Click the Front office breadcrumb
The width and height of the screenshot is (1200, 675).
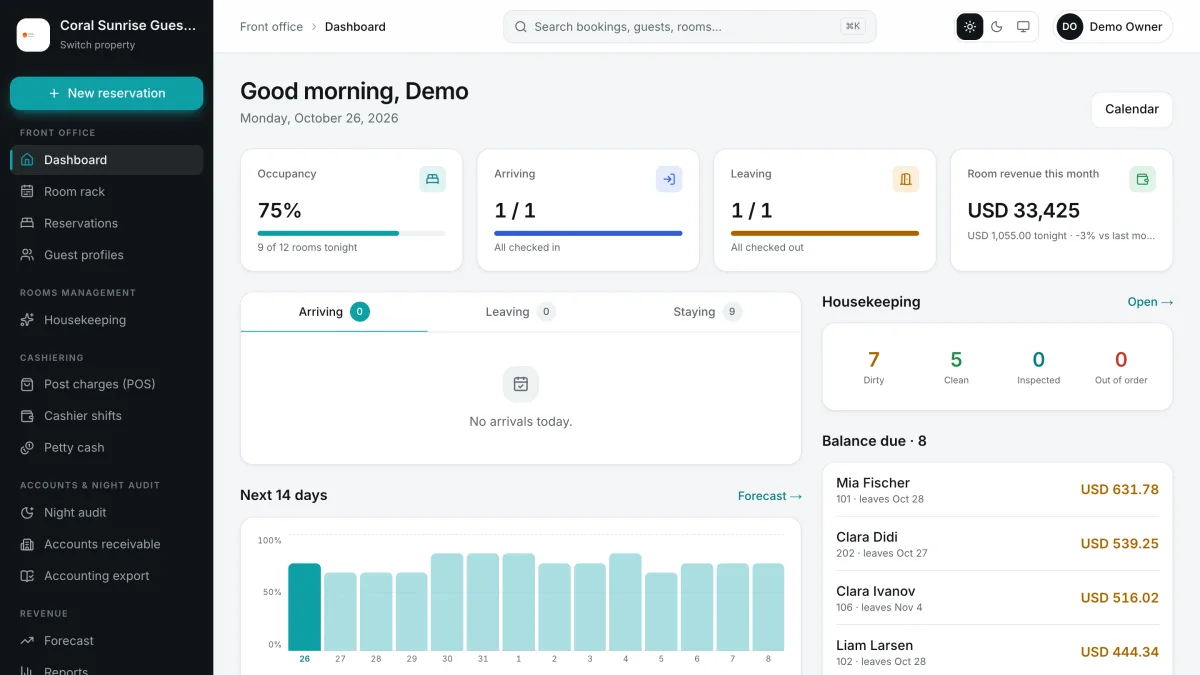click(x=271, y=27)
